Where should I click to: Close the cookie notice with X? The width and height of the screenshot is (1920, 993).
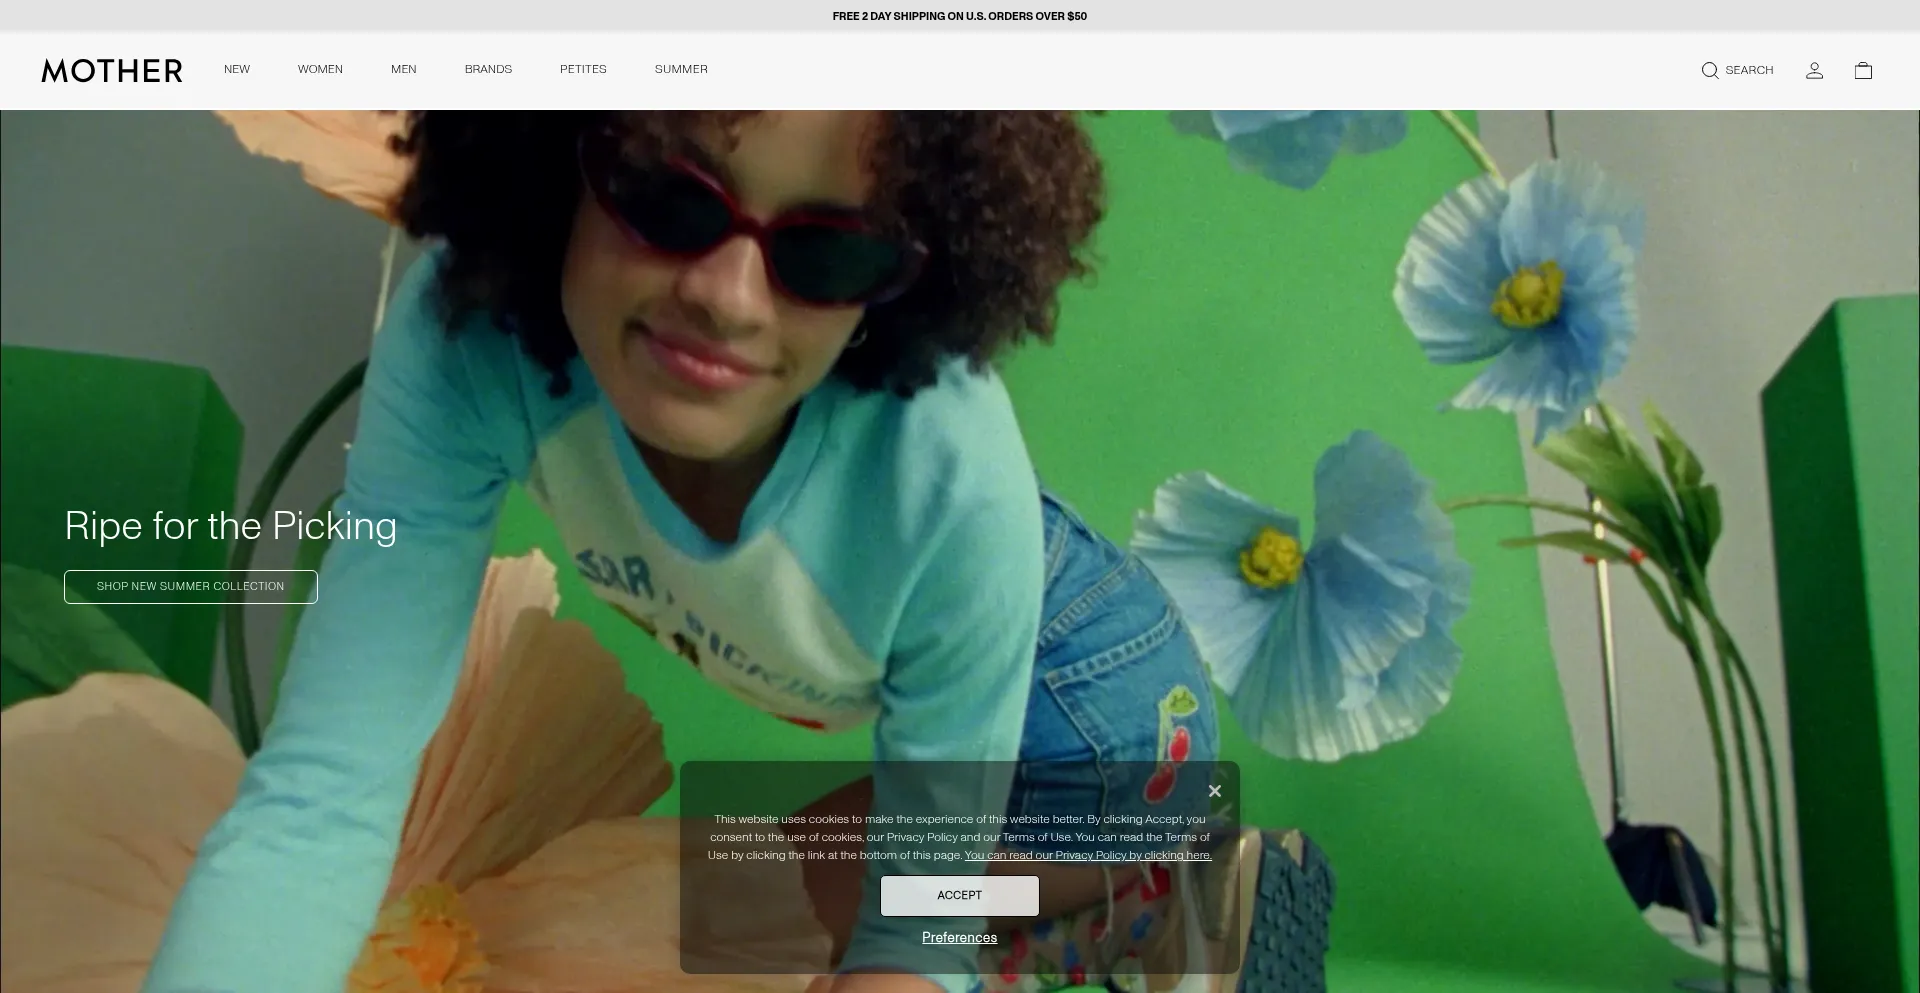tap(1215, 791)
